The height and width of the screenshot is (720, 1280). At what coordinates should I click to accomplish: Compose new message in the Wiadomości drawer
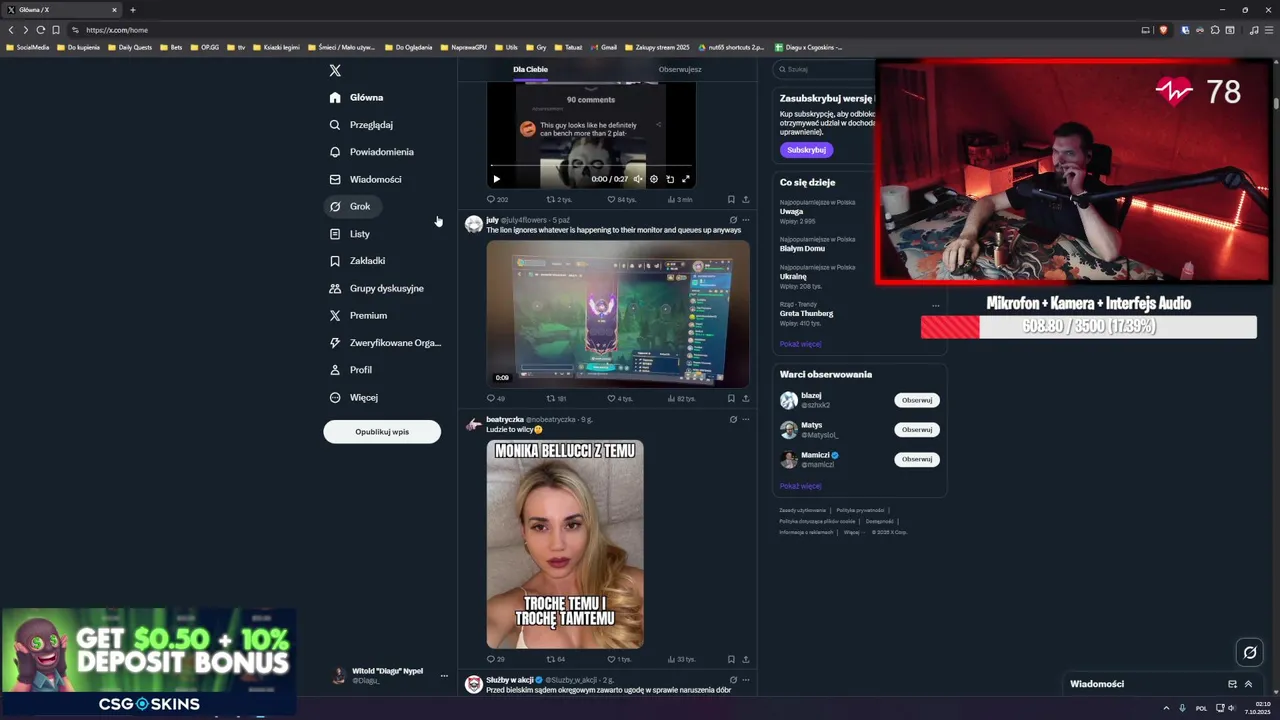coord(1232,684)
